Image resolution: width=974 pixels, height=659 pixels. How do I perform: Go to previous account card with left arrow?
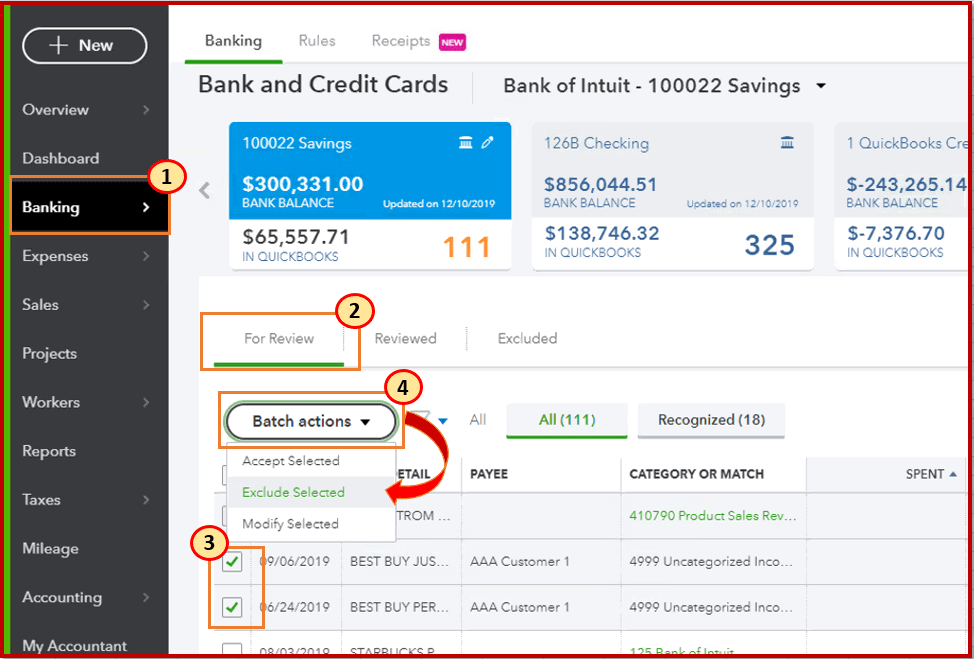pos(204,189)
